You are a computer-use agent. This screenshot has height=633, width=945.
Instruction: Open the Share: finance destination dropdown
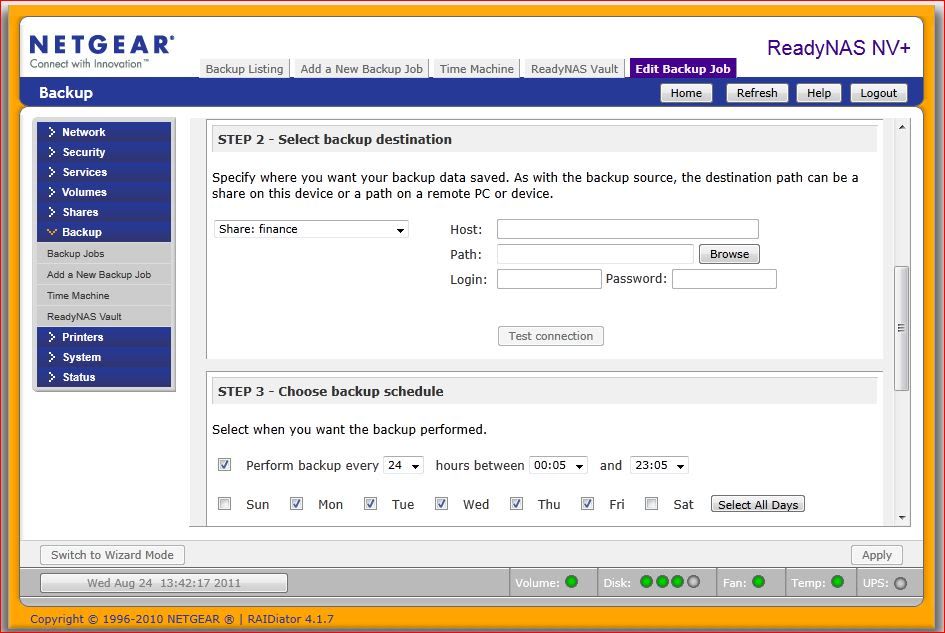[x=311, y=229]
